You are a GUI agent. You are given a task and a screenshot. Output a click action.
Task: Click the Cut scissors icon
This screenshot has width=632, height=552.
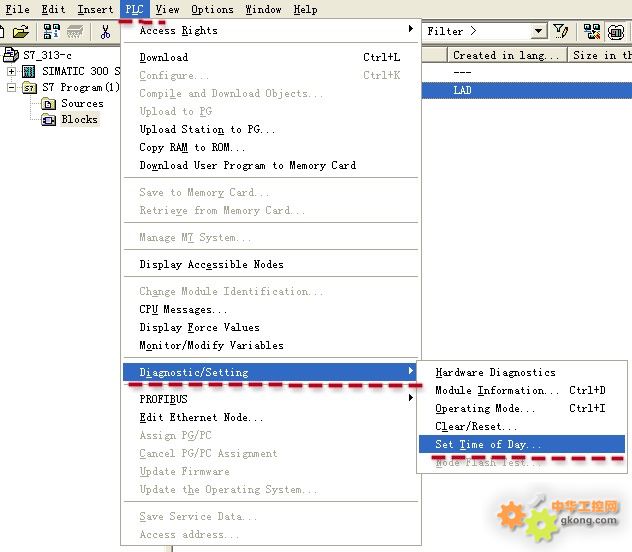105,31
